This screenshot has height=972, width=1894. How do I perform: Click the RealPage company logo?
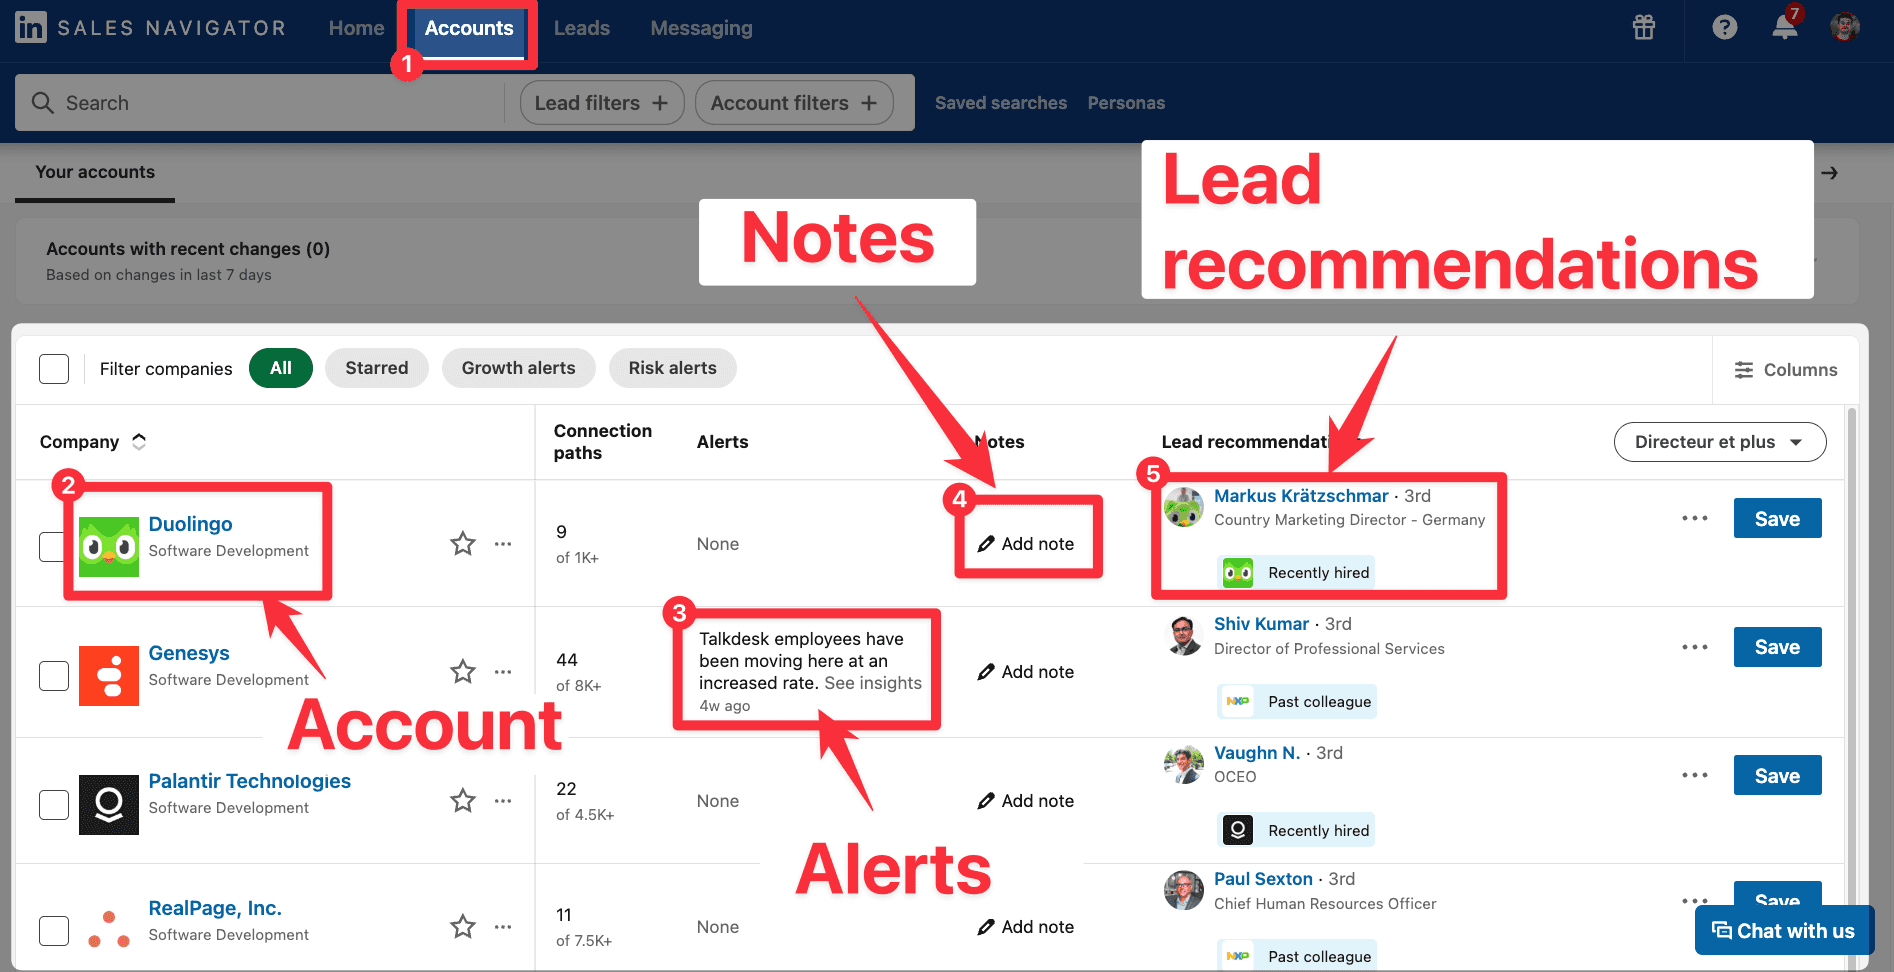click(x=109, y=930)
